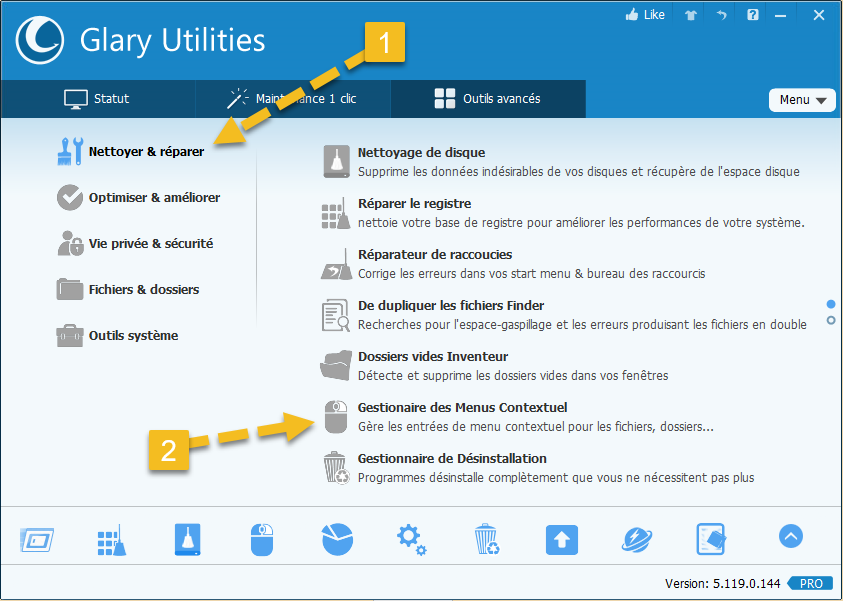Click the mouse icon for Gestionaire des Menus Contextuel
Image resolution: width=843 pixels, height=601 pixels.
[336, 417]
